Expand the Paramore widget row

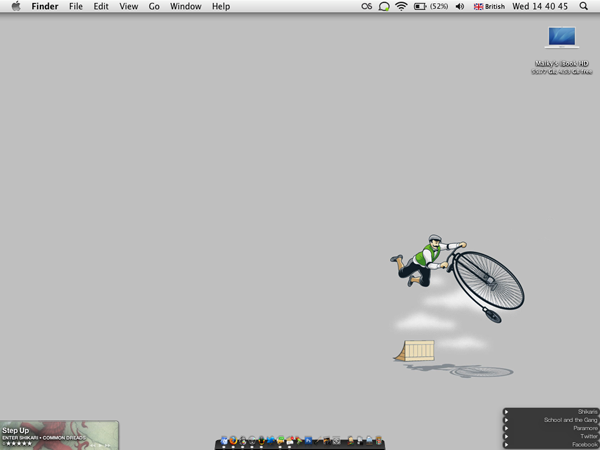tap(506, 428)
